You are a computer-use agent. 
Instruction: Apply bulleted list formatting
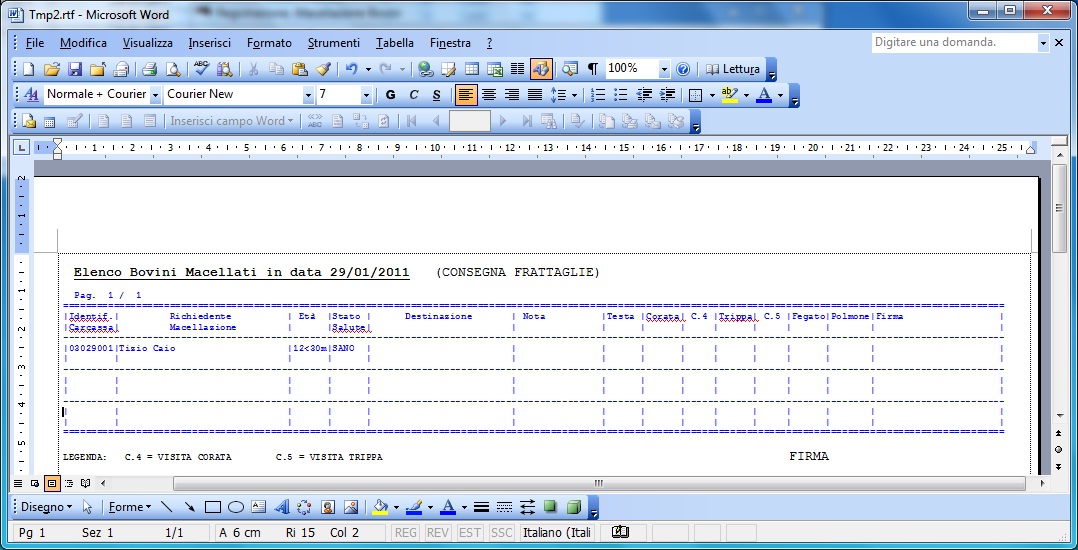coord(620,94)
